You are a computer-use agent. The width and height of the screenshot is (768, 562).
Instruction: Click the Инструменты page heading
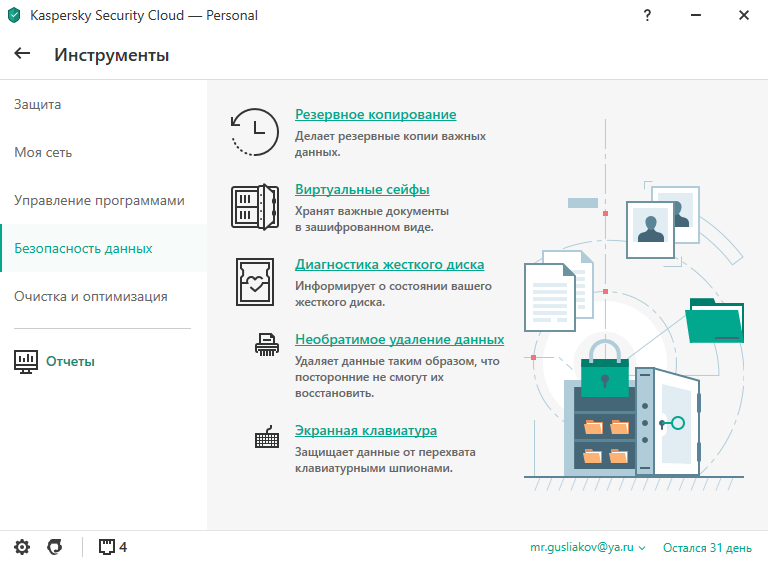(x=112, y=55)
